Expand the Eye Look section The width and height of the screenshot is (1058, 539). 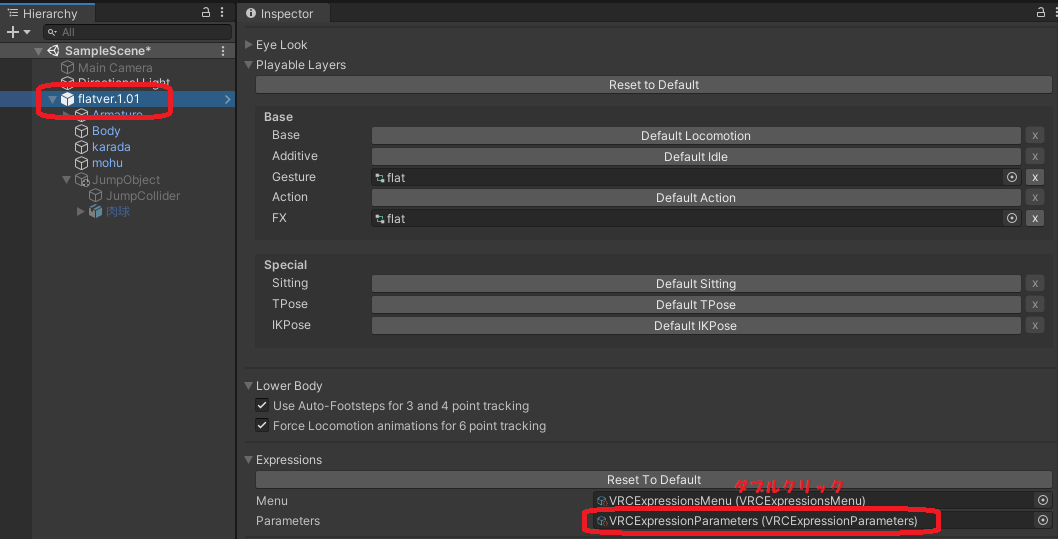coord(248,45)
